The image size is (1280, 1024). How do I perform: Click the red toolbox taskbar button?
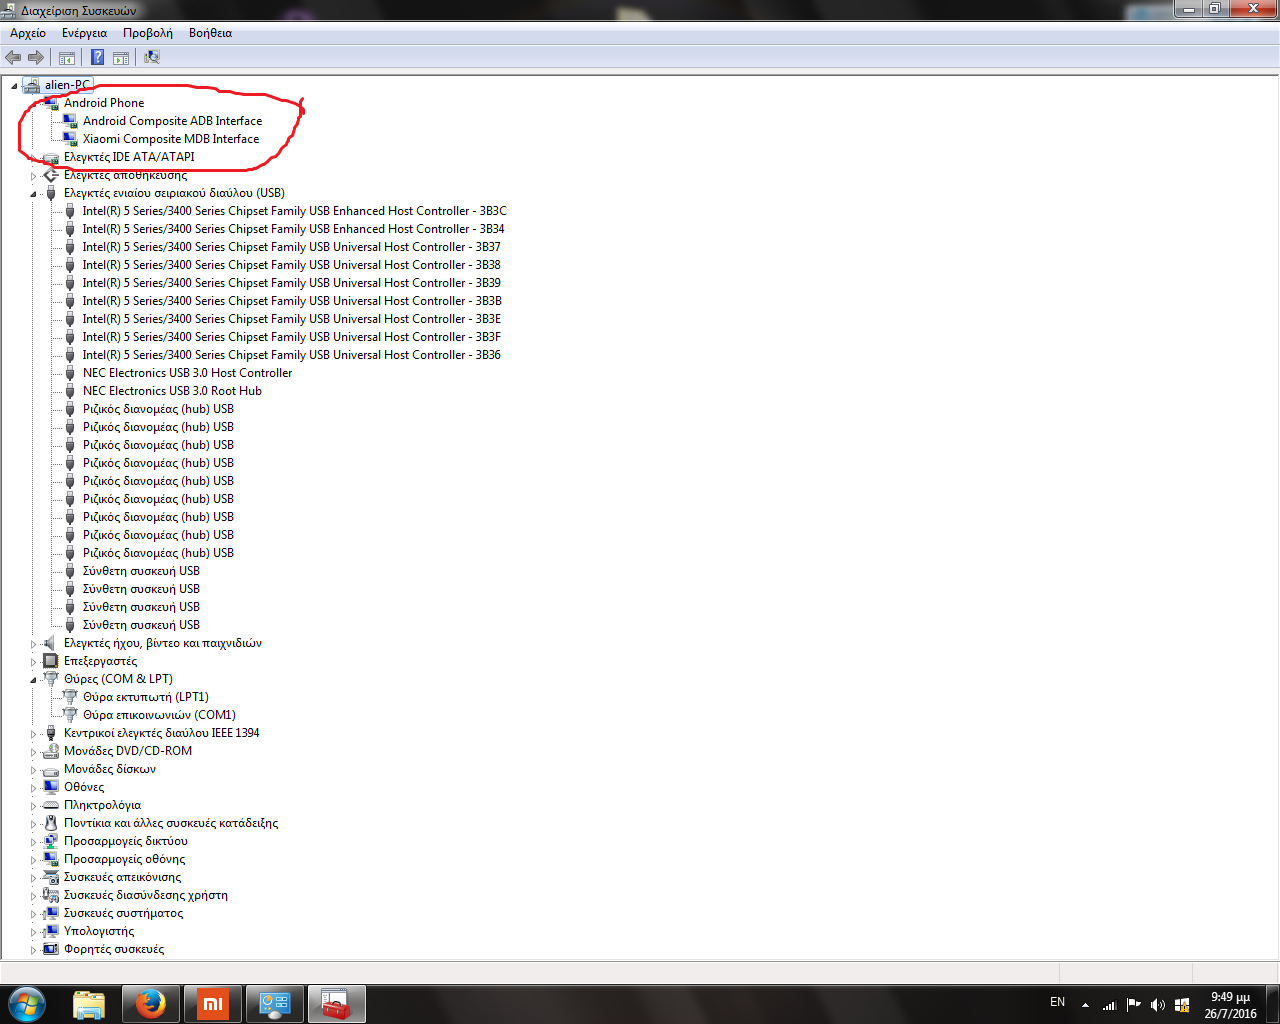coord(337,1004)
